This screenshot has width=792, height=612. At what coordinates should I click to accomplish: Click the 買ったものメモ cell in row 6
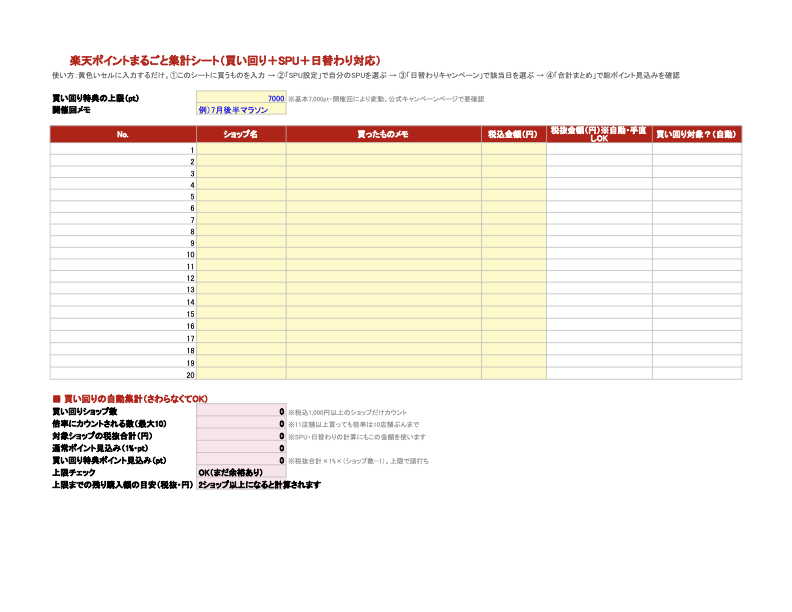point(384,207)
